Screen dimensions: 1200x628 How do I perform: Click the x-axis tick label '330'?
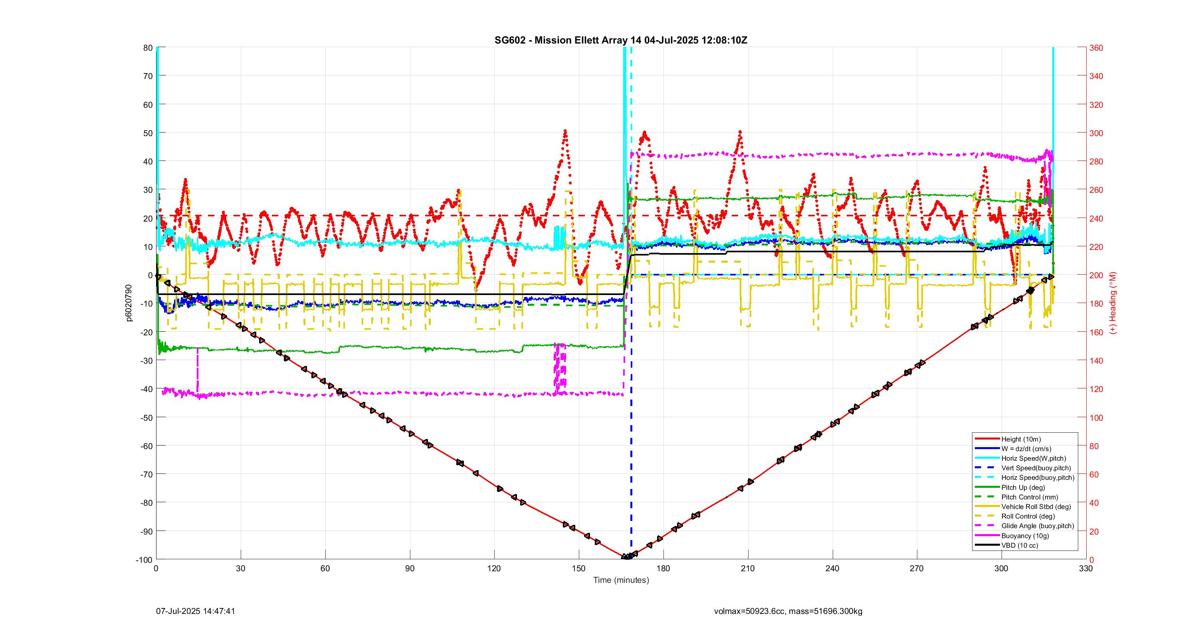coord(1086,567)
